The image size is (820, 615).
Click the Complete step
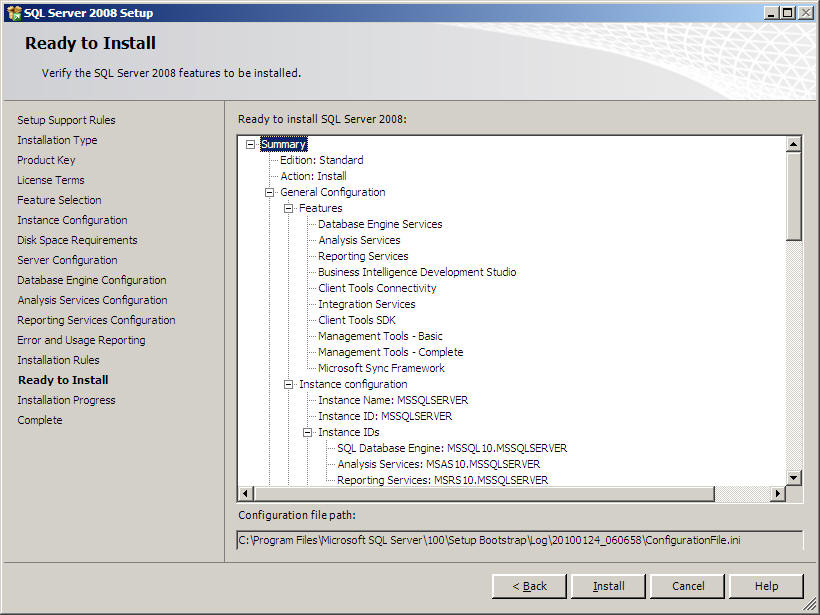pos(40,420)
